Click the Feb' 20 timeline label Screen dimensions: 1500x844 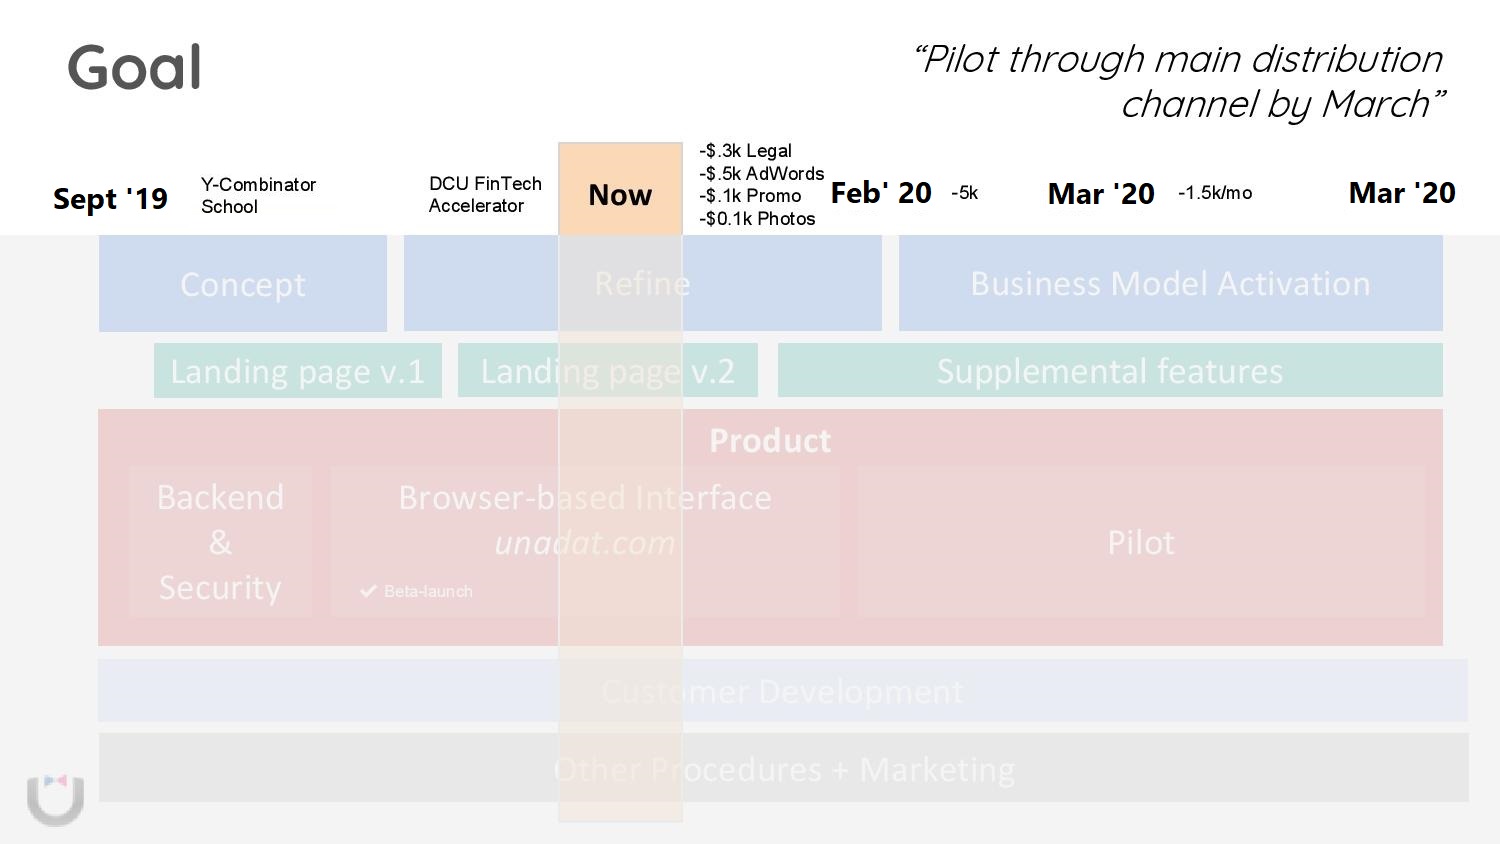[x=881, y=193]
